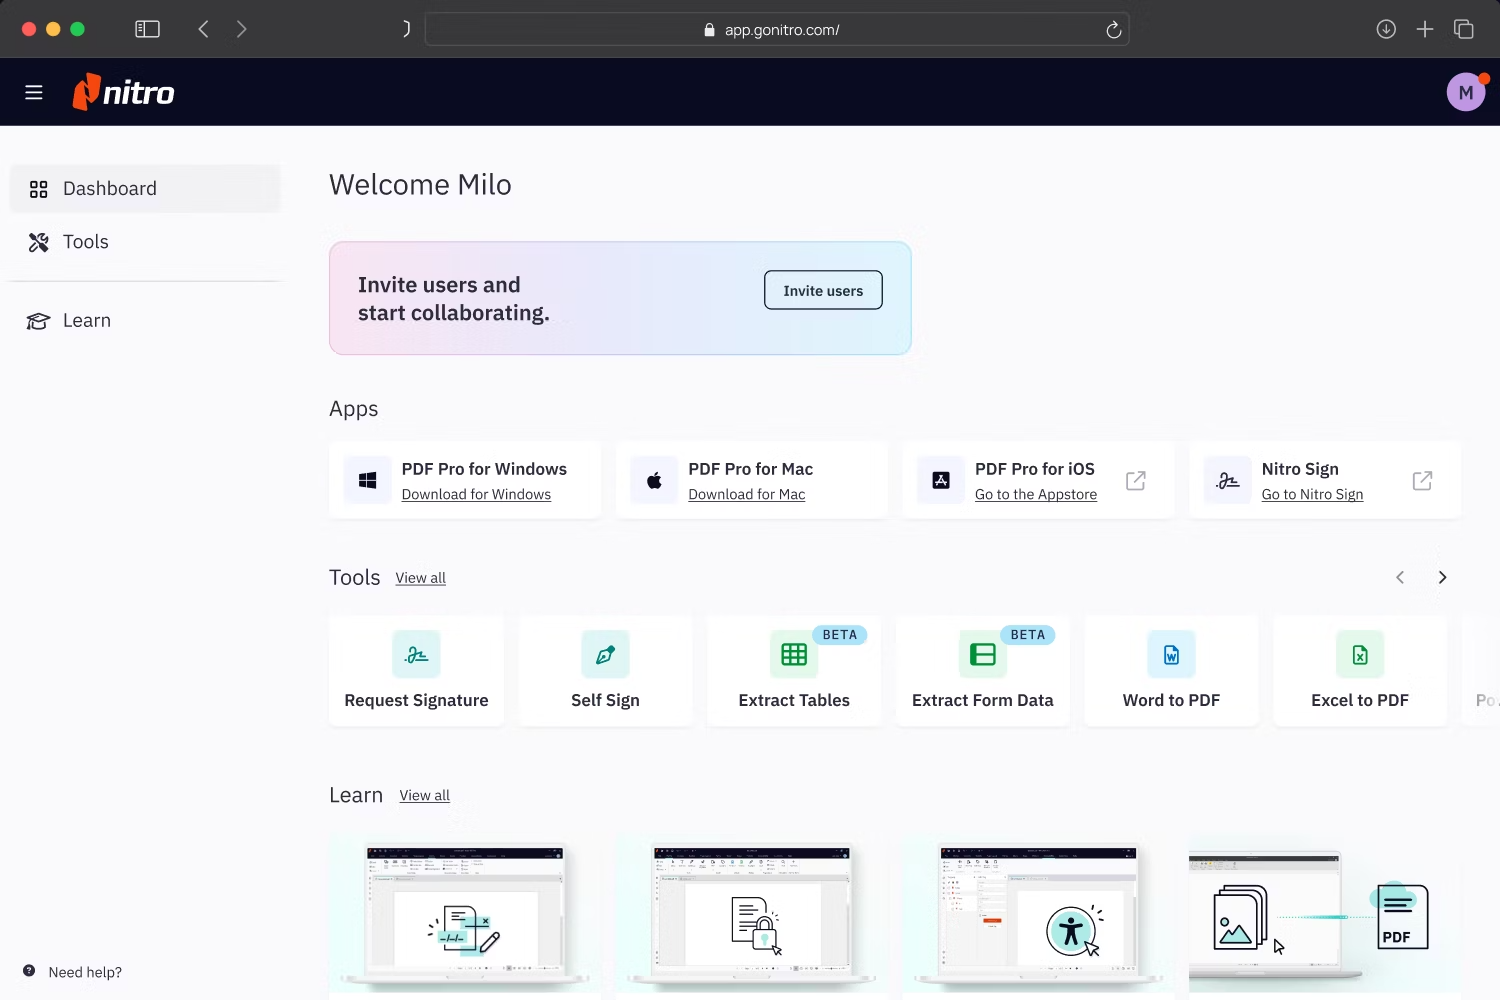Click the Nitro Sign signature icon
This screenshot has height=1000, width=1500.
(1228, 481)
